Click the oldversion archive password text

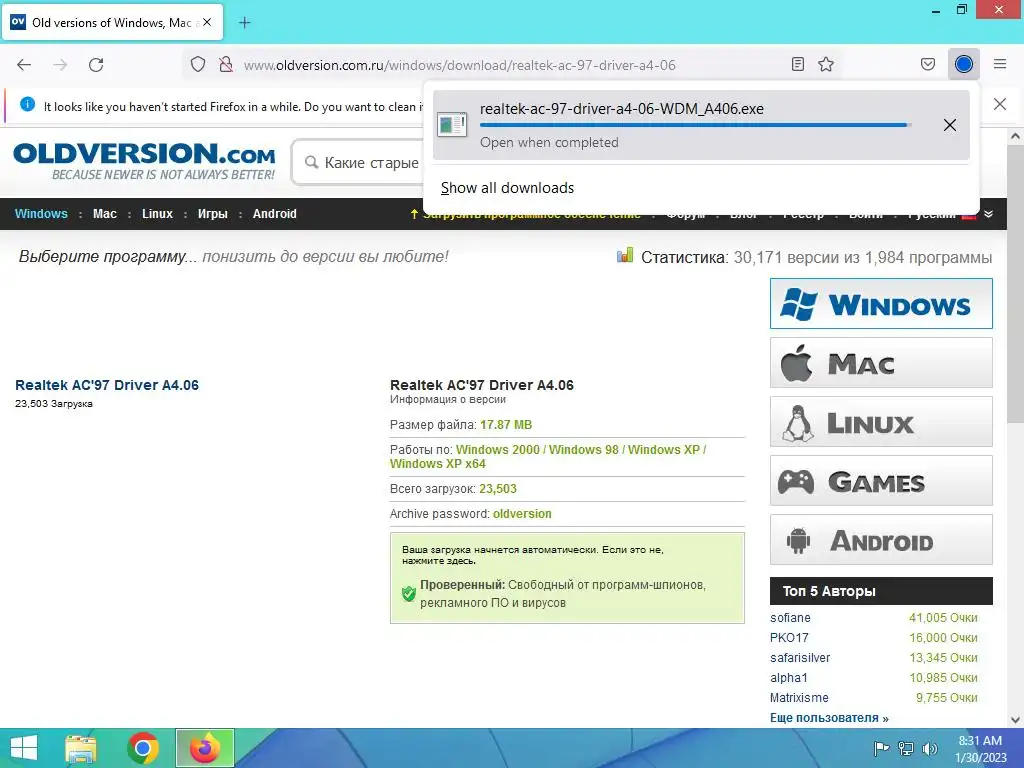tap(522, 514)
